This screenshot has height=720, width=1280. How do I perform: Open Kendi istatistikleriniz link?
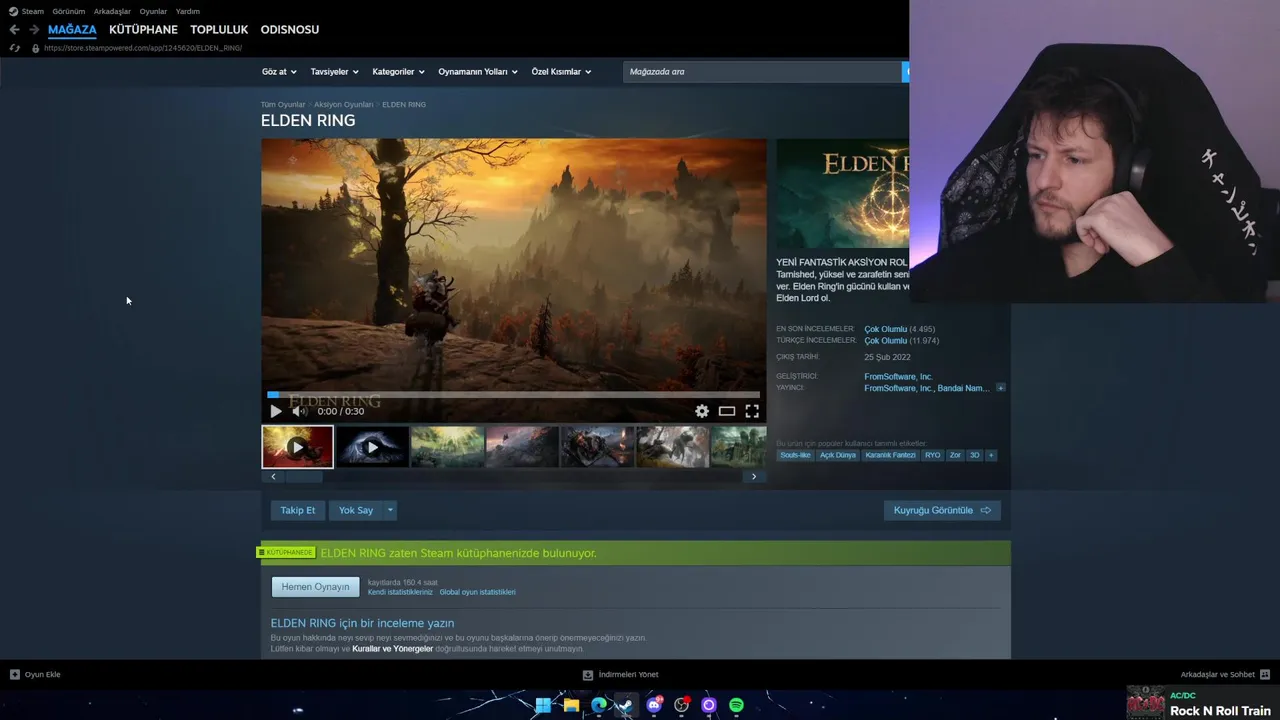point(400,592)
